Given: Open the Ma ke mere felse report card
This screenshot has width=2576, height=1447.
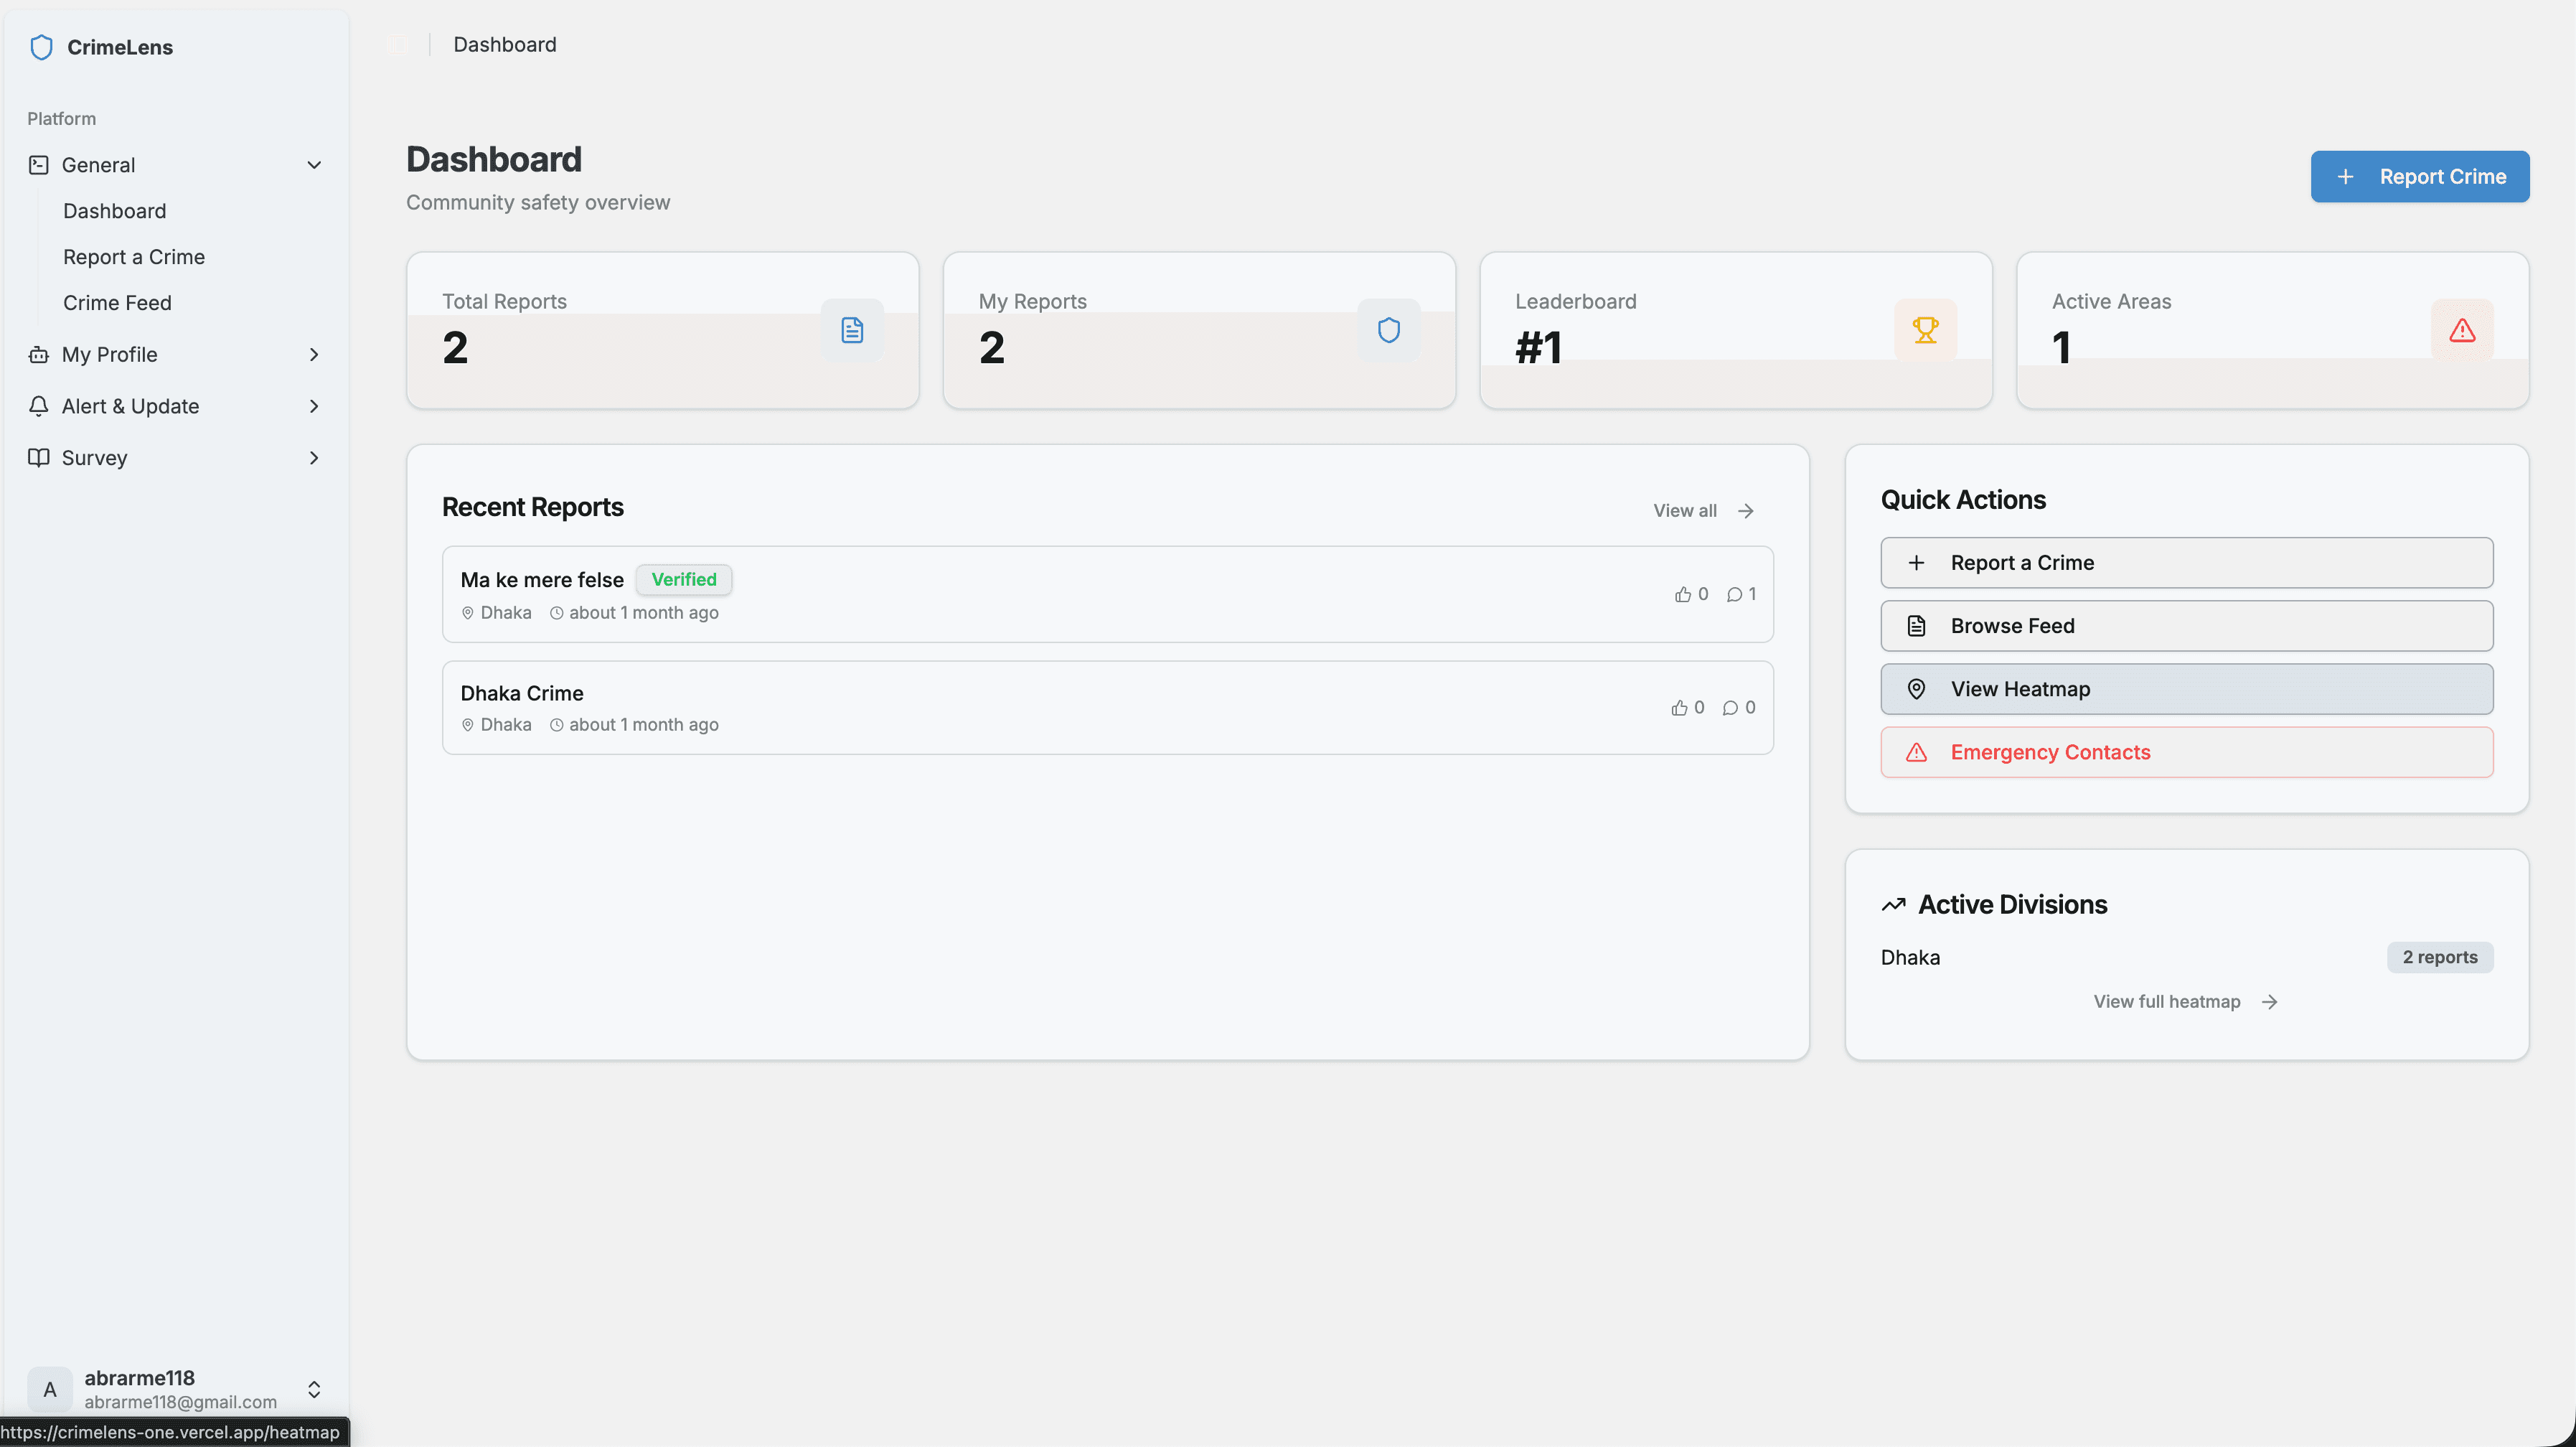Looking at the screenshot, I should click(1107, 594).
